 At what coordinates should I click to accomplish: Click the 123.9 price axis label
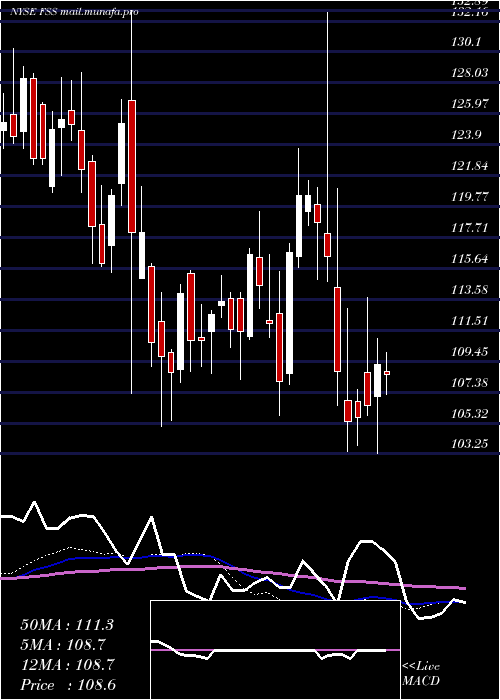467,135
